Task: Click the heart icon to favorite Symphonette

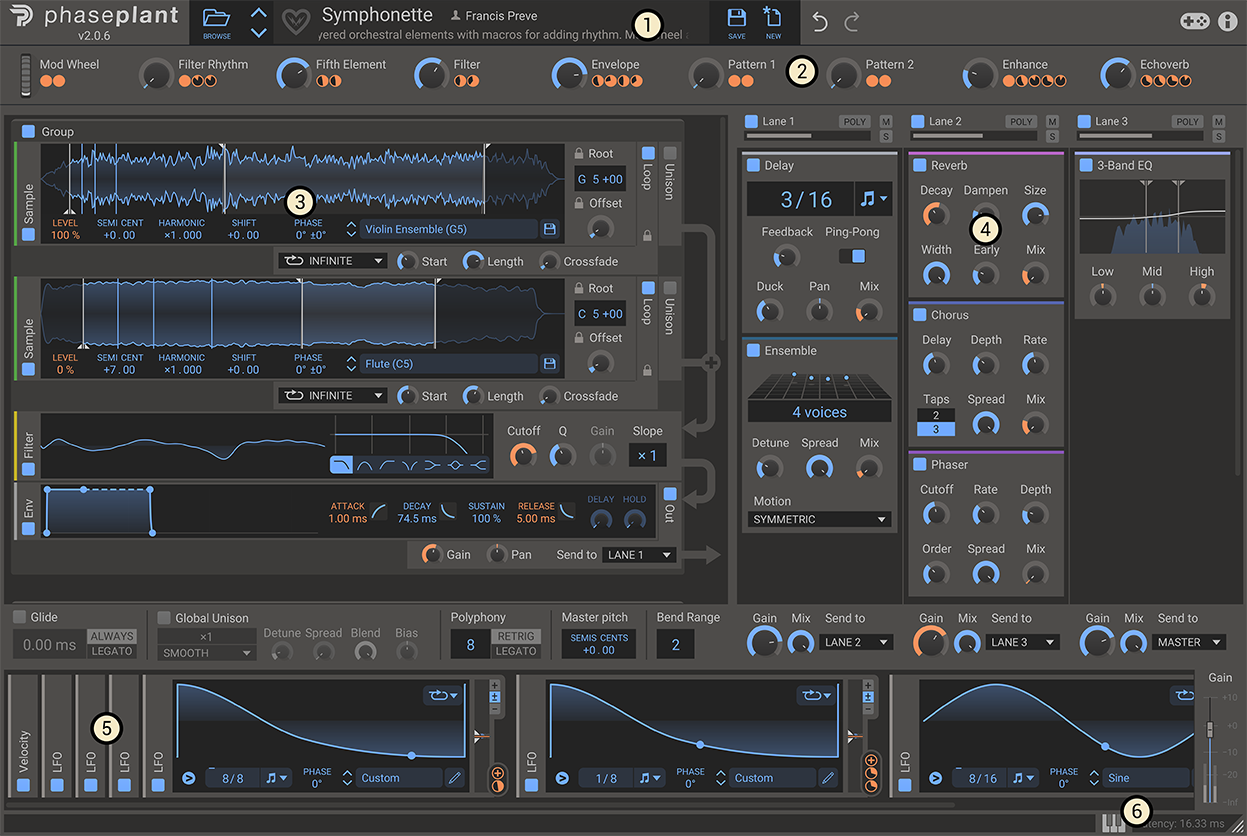Action: pyautogui.click(x=295, y=21)
